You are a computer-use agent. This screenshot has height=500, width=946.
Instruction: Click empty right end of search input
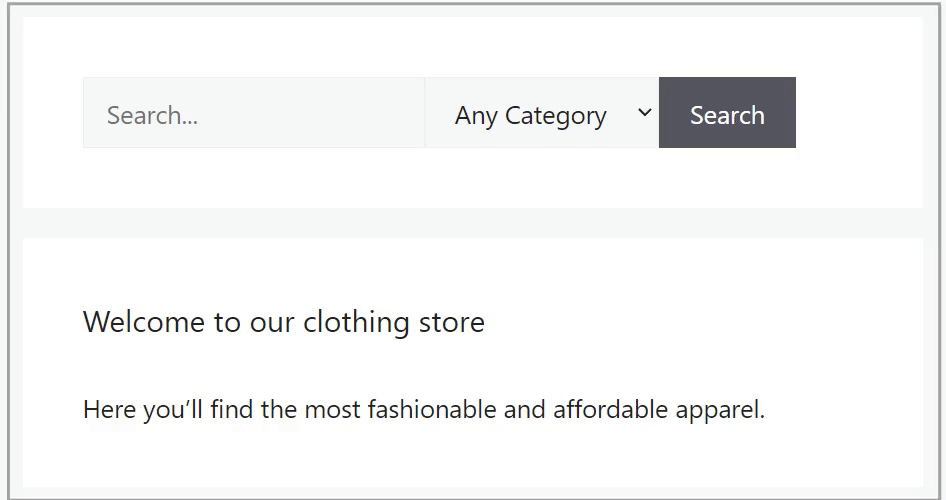(380, 113)
